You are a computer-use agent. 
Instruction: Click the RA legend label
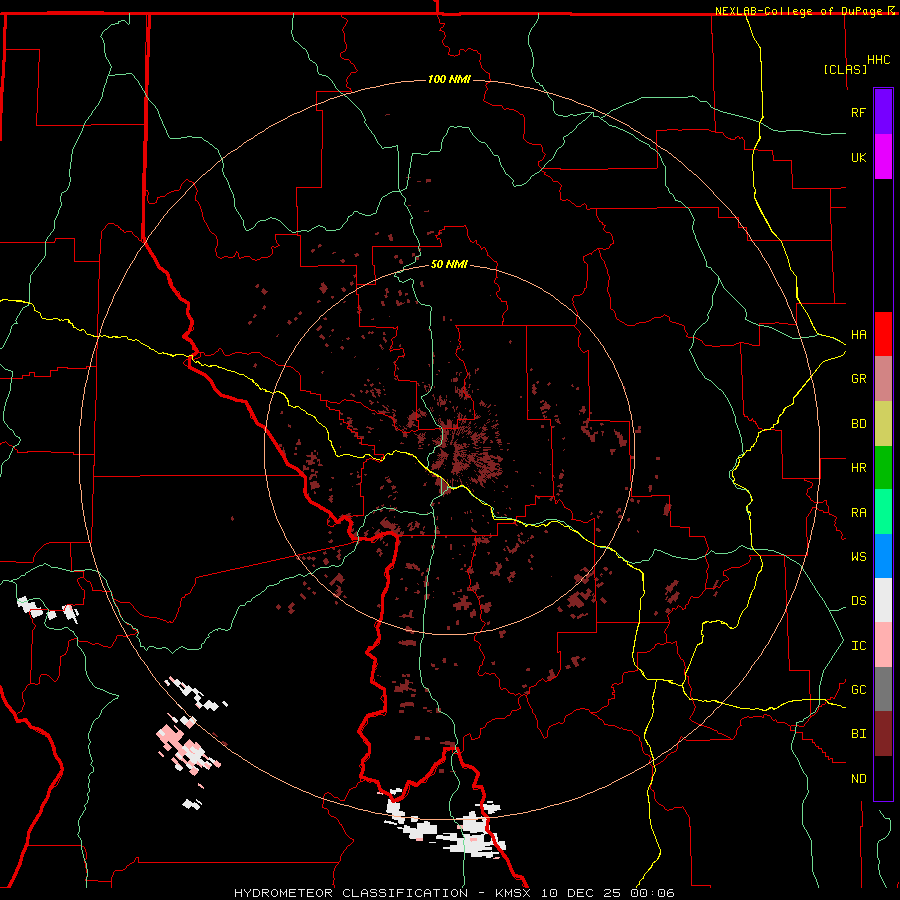point(858,513)
